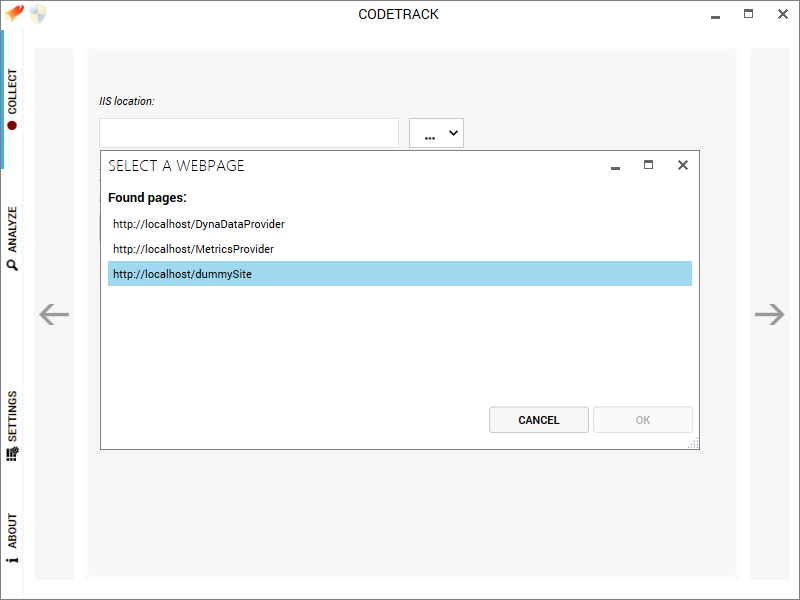Image resolution: width=800 pixels, height=600 pixels.
Task: Close the Select a Webpage dialog
Action: click(x=683, y=165)
